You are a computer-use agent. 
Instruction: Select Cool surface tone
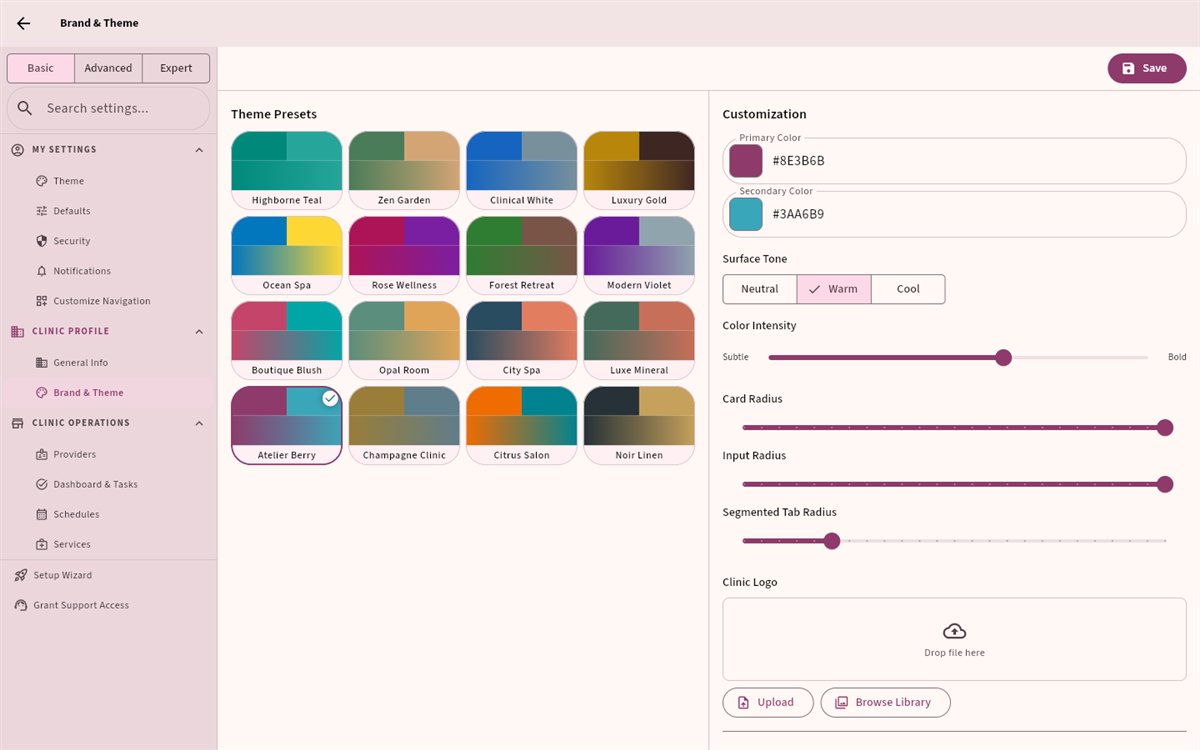click(x=908, y=289)
